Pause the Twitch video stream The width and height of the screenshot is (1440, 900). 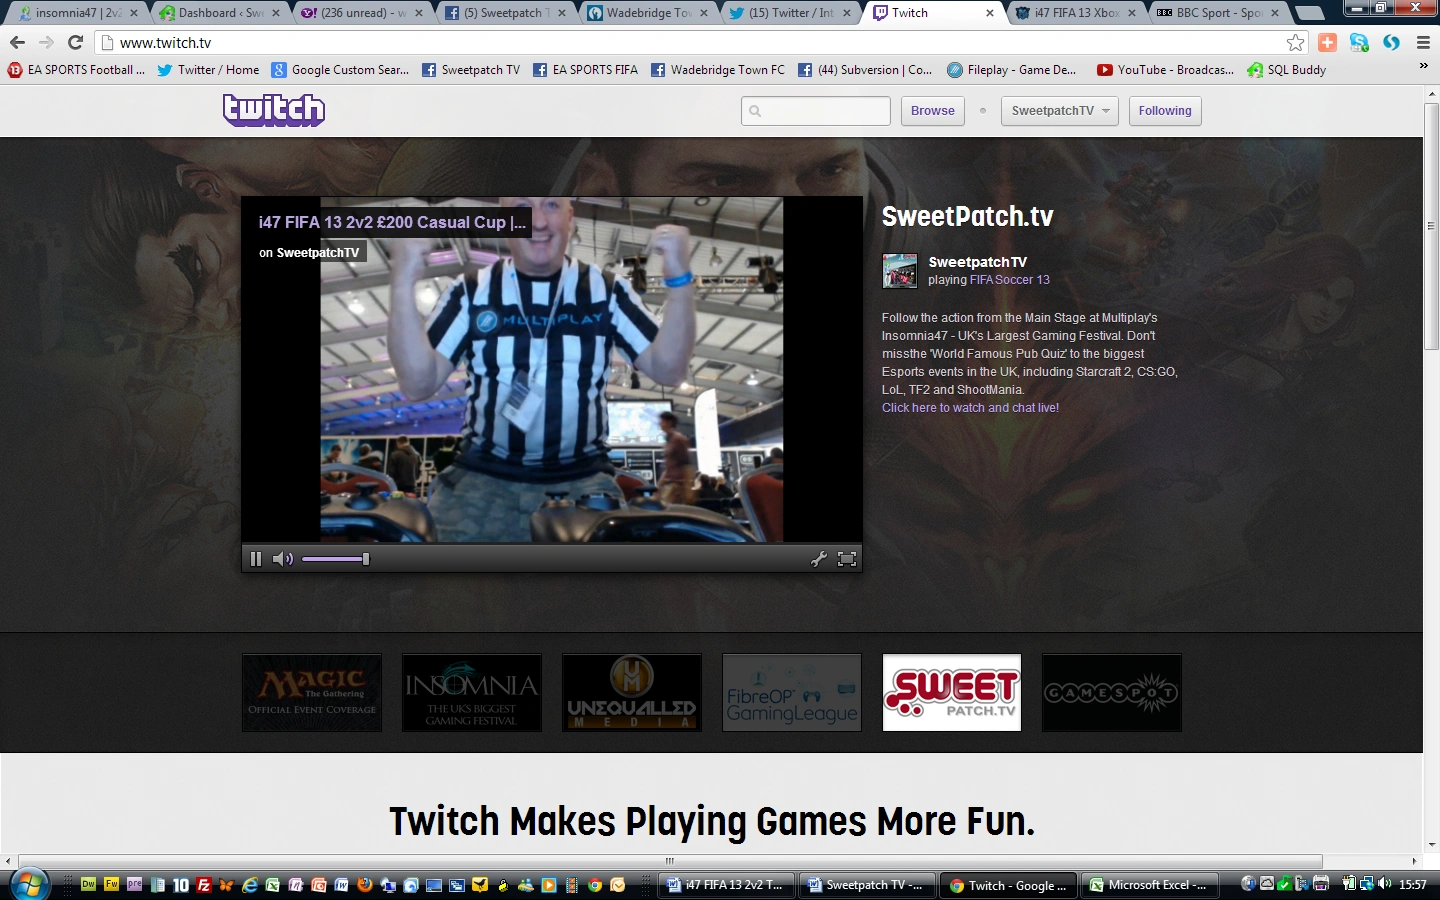tap(256, 559)
